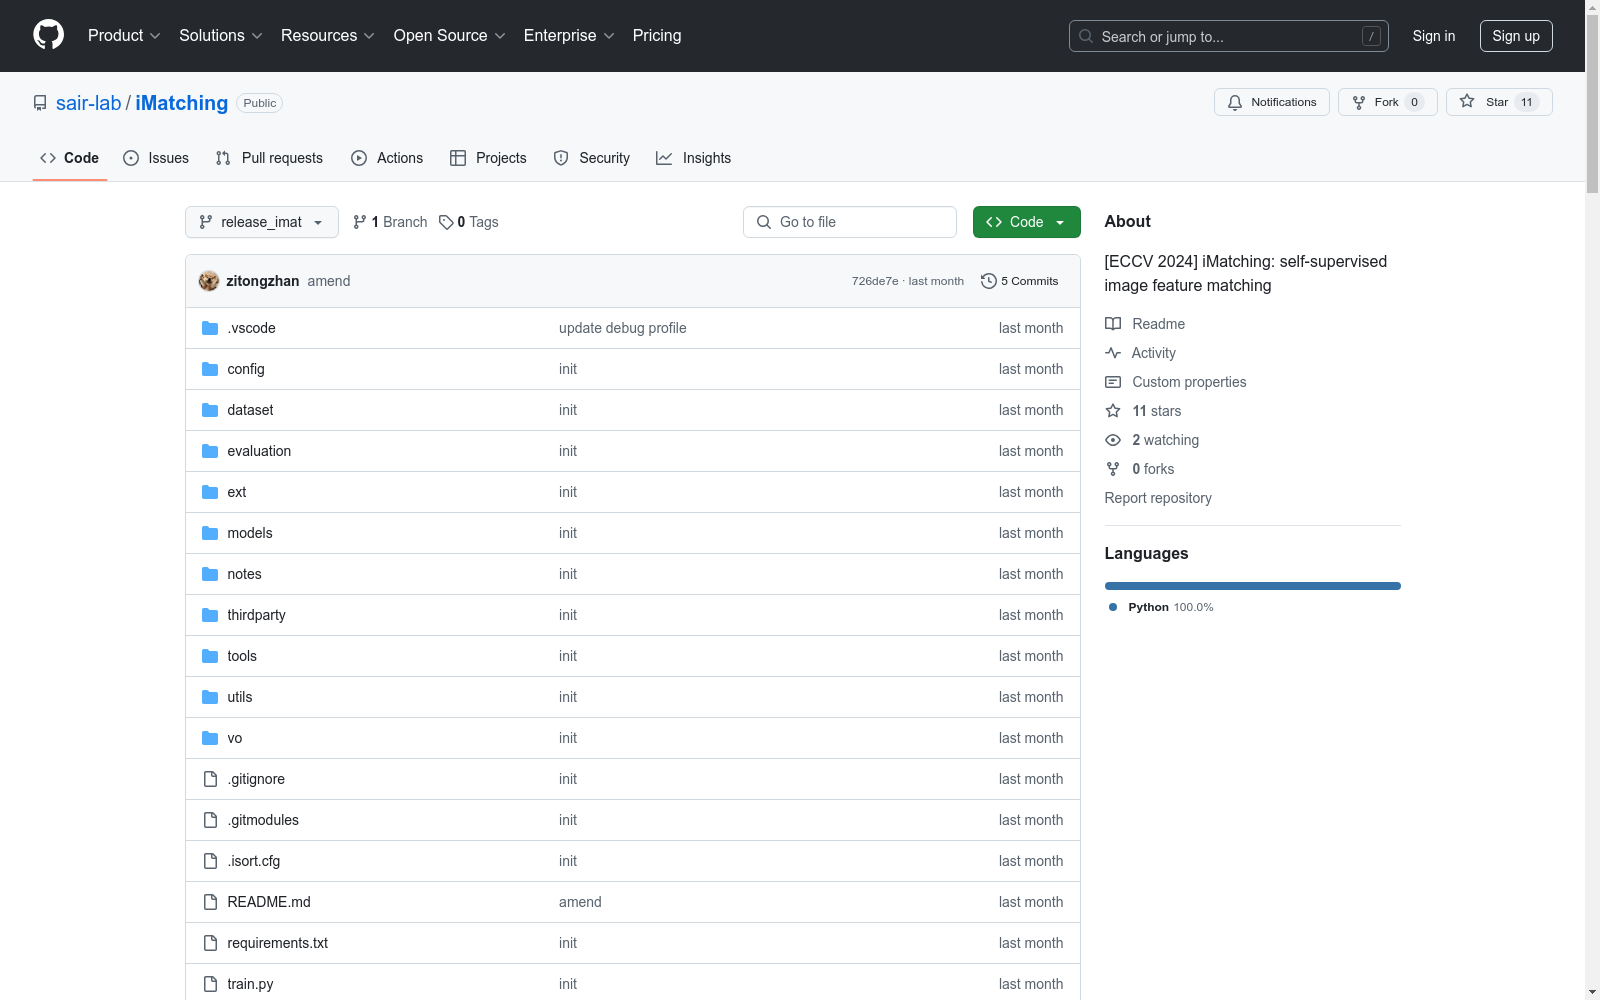The image size is (1600, 1000).
Task: Open the Product dropdown menu
Action: click(x=124, y=35)
